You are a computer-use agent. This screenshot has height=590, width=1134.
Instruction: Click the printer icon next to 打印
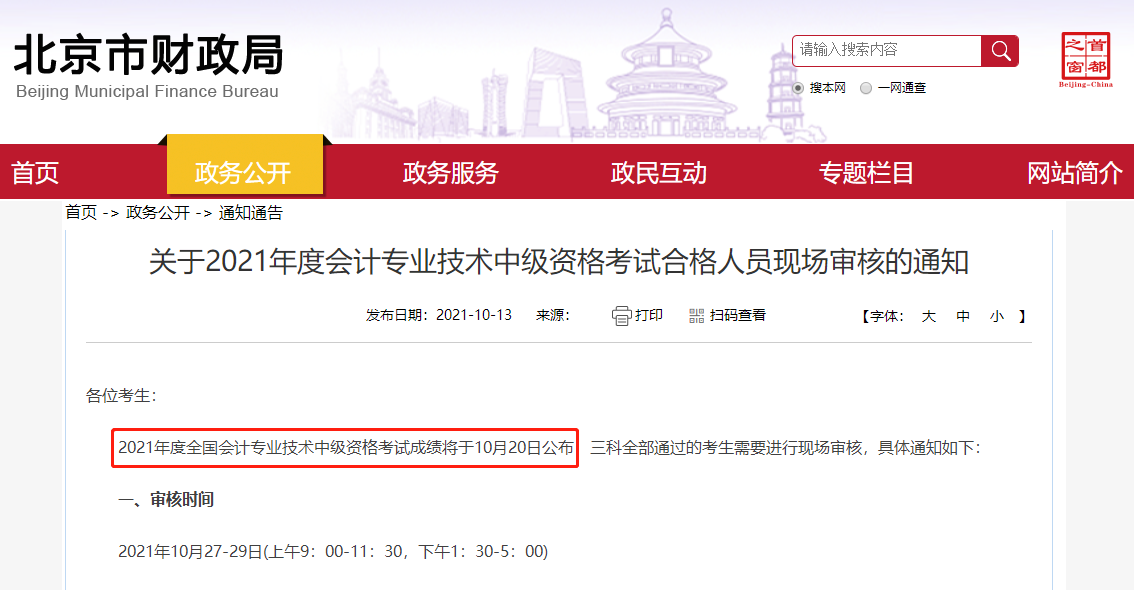click(621, 316)
